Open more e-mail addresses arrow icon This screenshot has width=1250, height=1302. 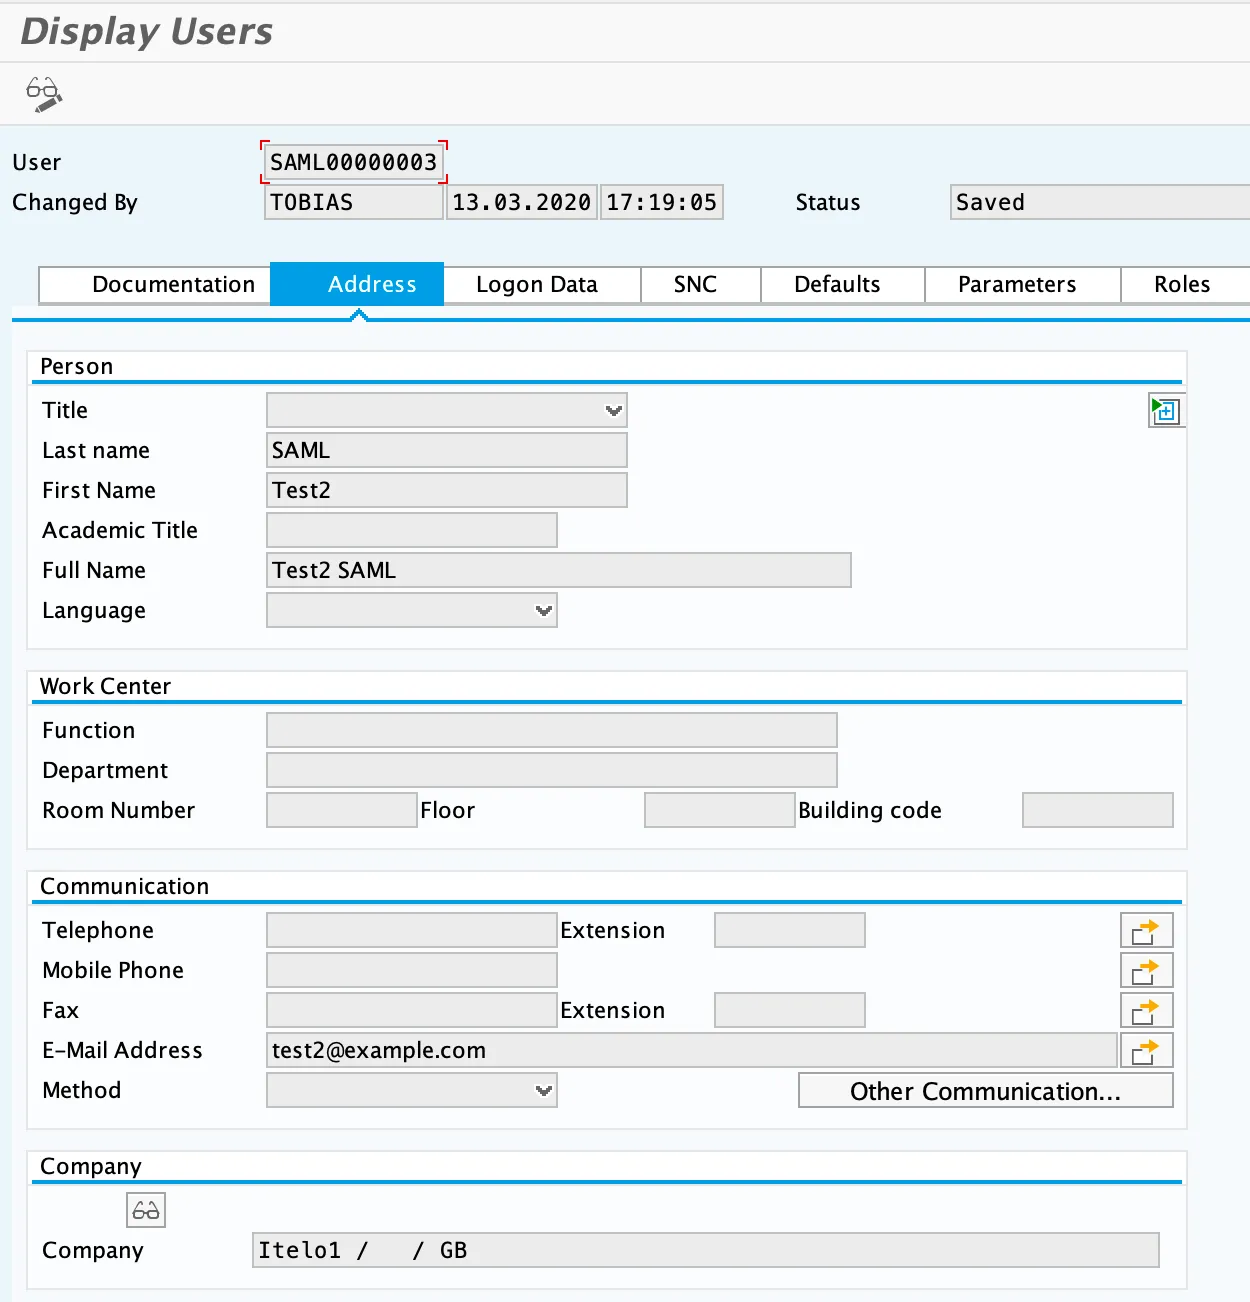point(1145,1051)
